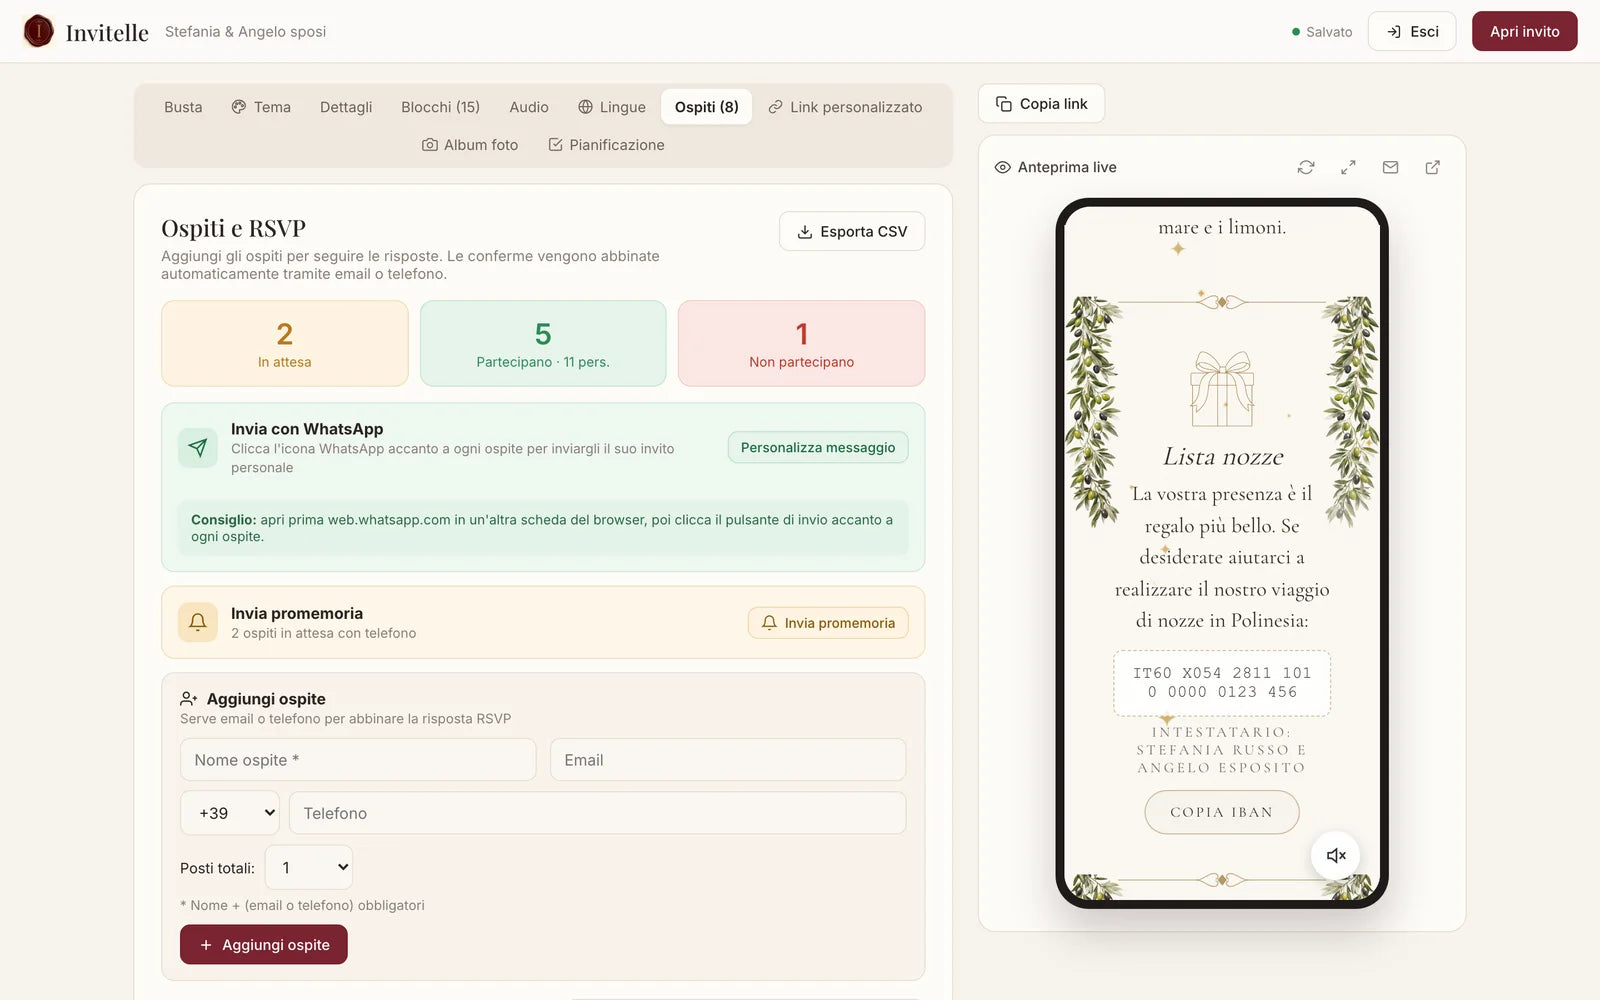The width and height of the screenshot is (1600, 1000).
Task: Click the bell icon beside Invia promemoria heading
Action: [198, 622]
